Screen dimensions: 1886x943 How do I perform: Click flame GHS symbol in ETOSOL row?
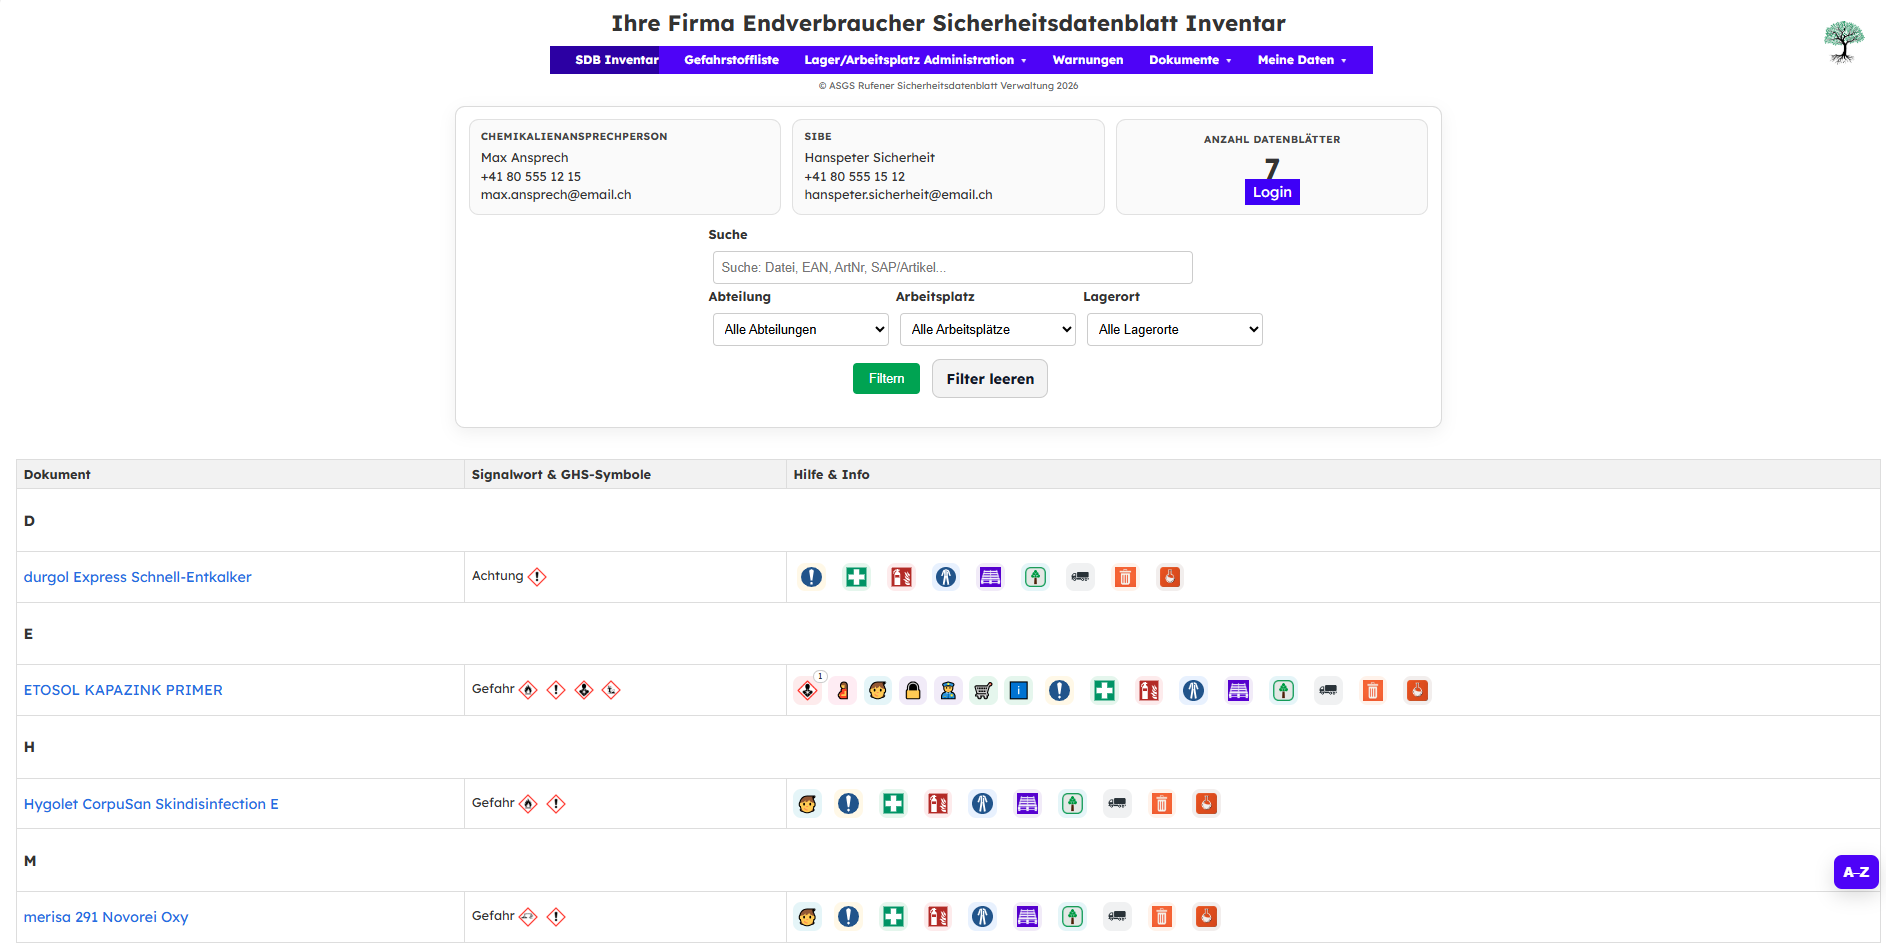tap(529, 690)
